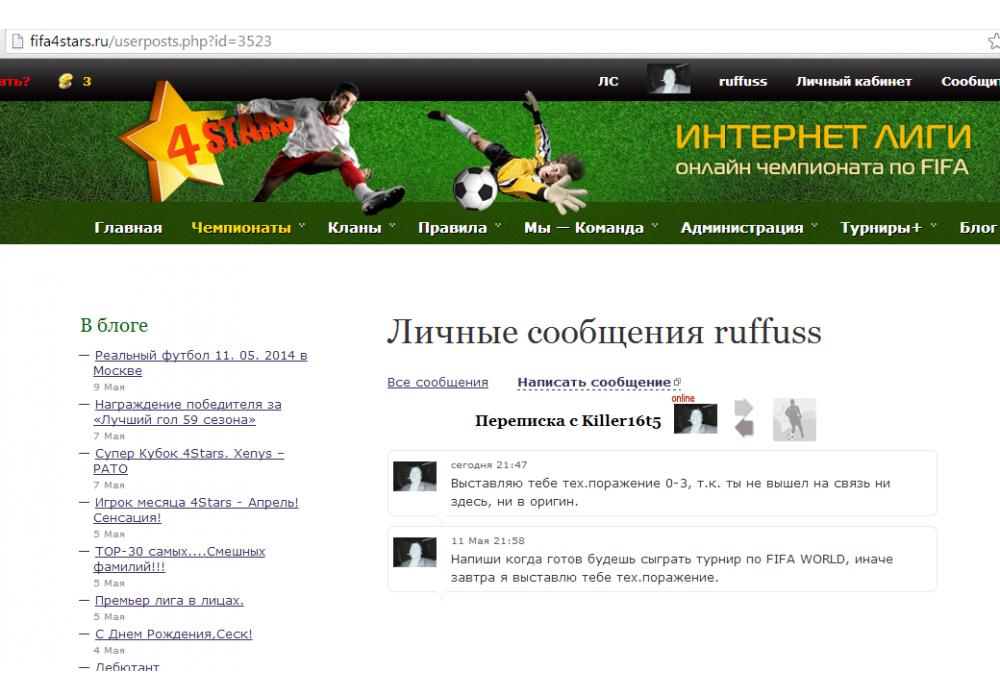
Task: Click the Написать сообщение link
Action: point(594,382)
